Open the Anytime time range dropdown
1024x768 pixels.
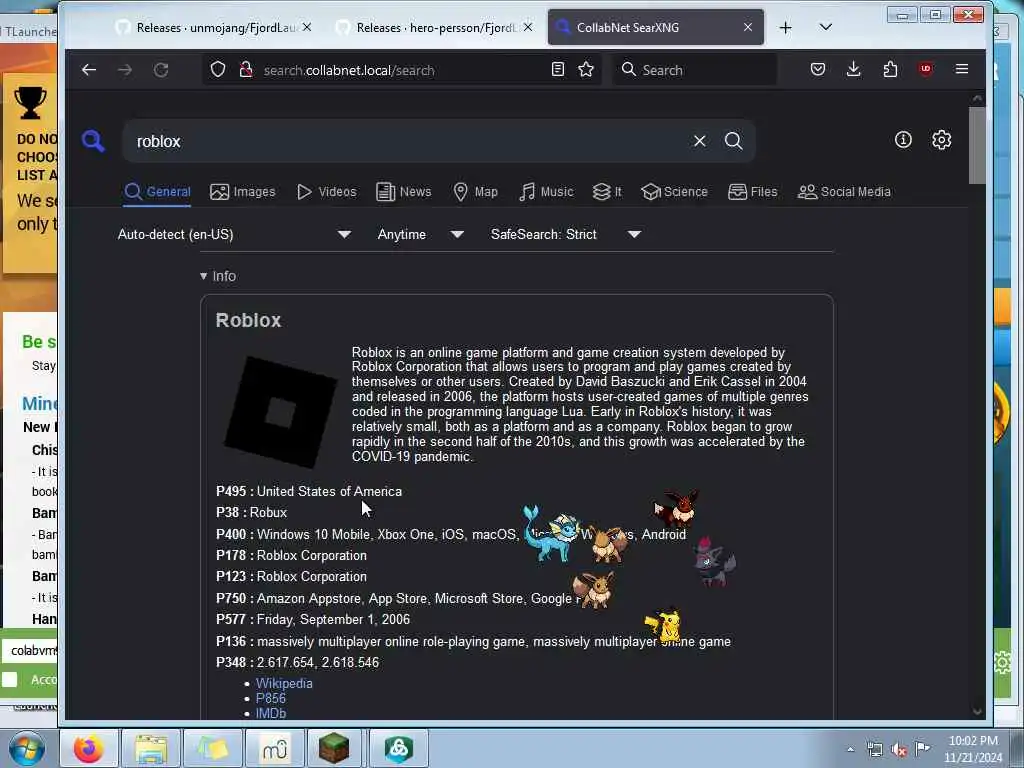pos(421,234)
